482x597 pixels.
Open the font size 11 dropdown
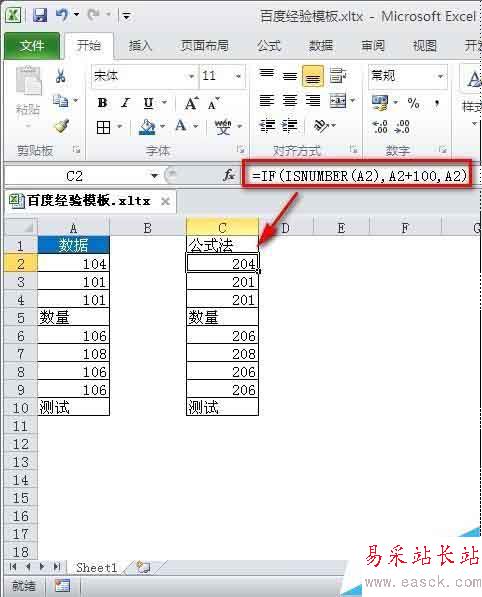pos(238,76)
